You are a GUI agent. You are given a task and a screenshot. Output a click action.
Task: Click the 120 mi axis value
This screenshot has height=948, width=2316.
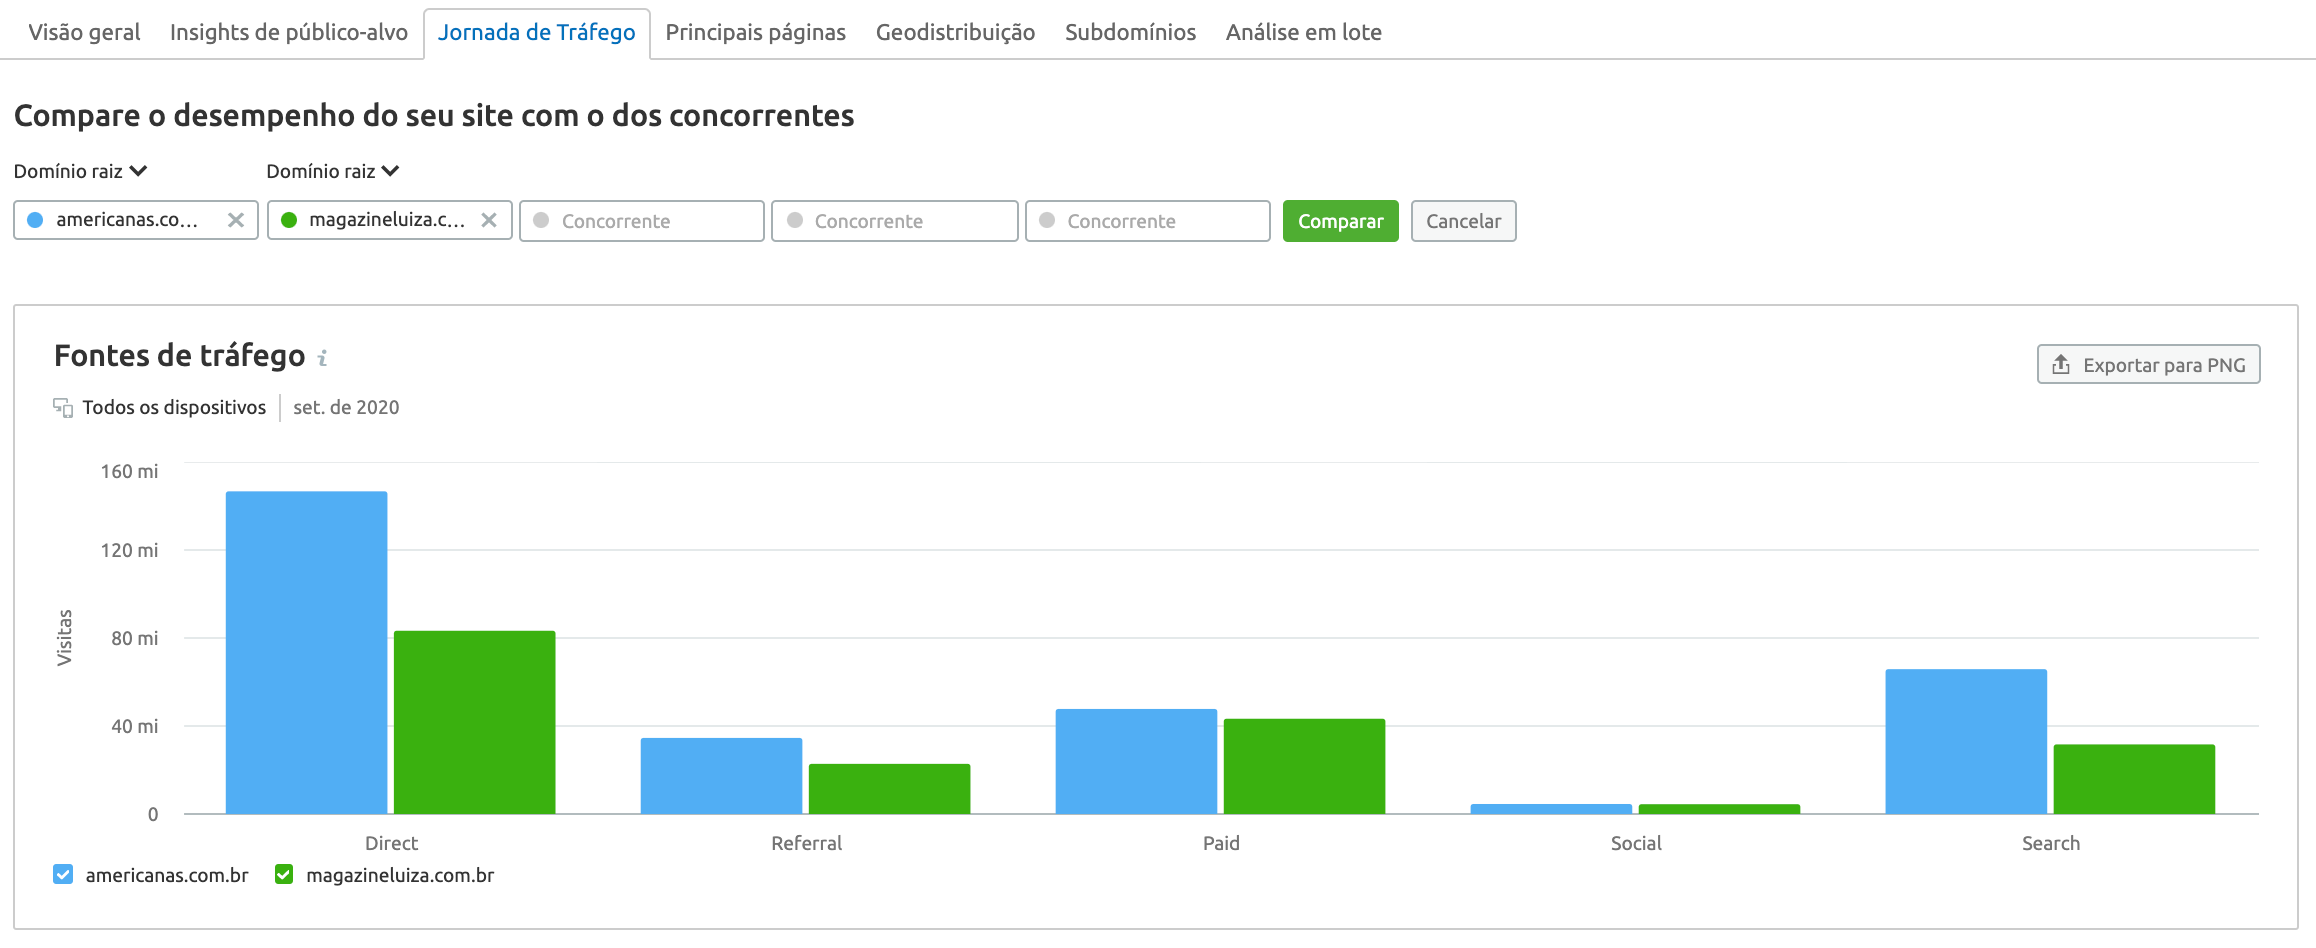(129, 550)
